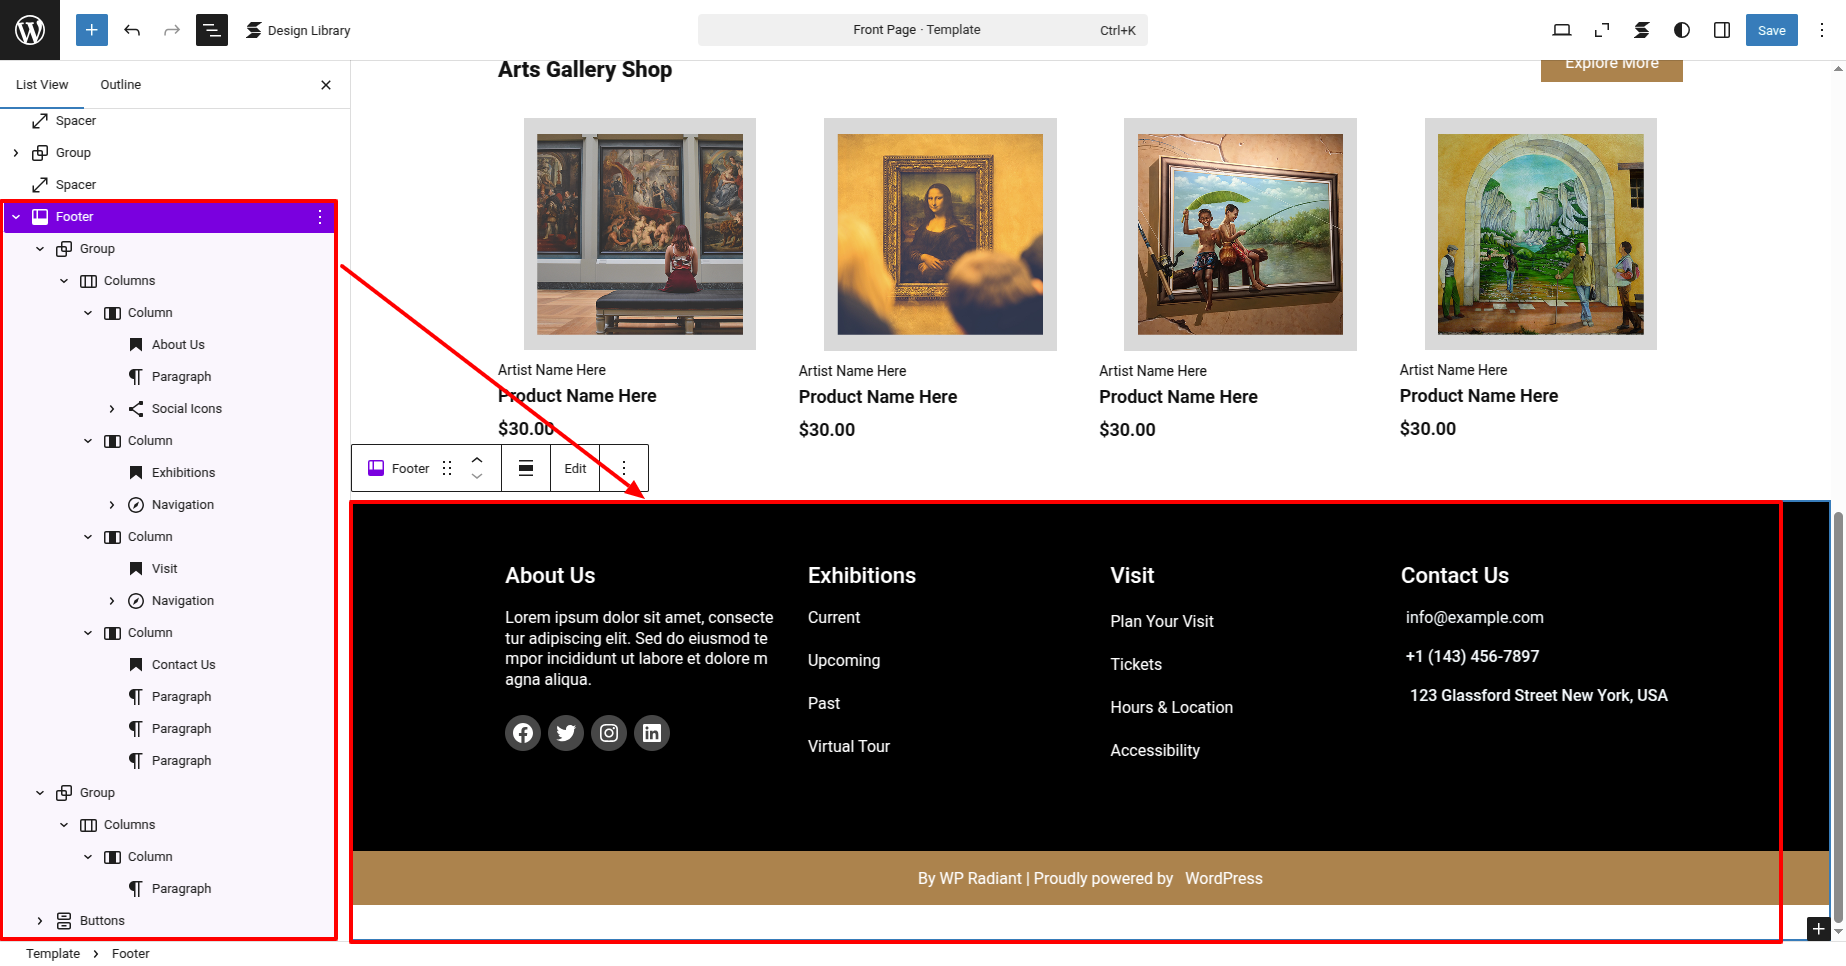
Task: Click the Instagram social icon in footer
Action: 609,733
